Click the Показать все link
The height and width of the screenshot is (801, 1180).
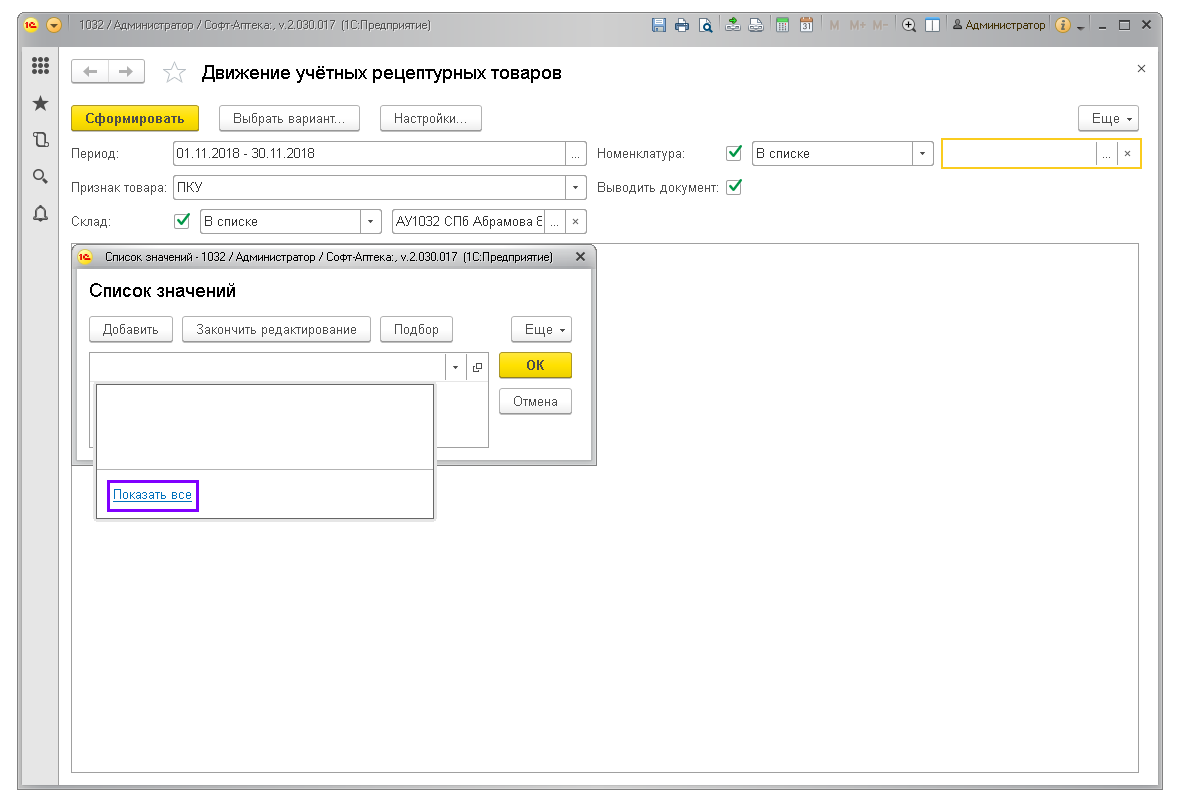[x=152, y=495]
